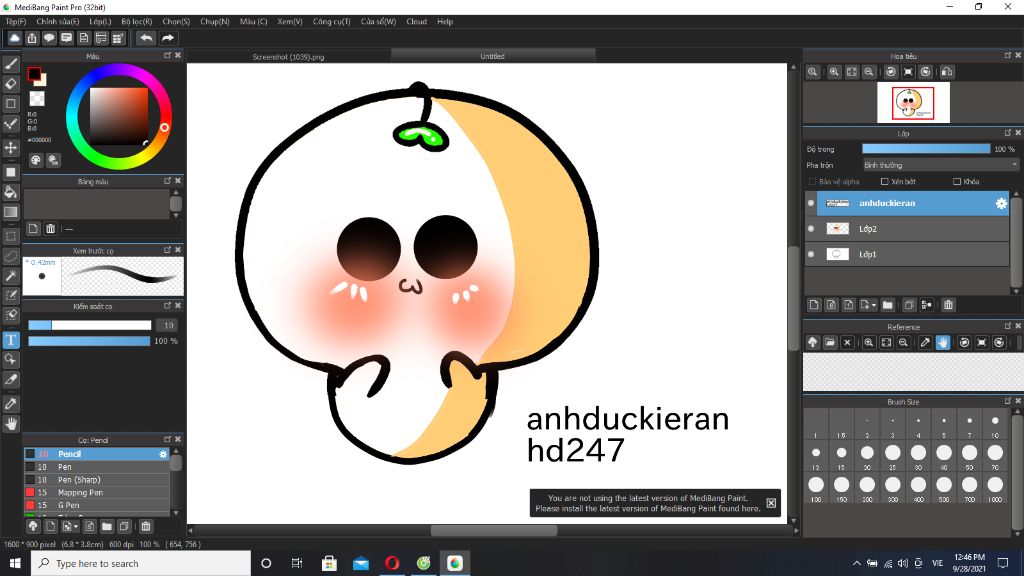This screenshot has height=576, width=1024.
Task: Toggle visibility of Lớp2 layer
Action: [811, 229]
